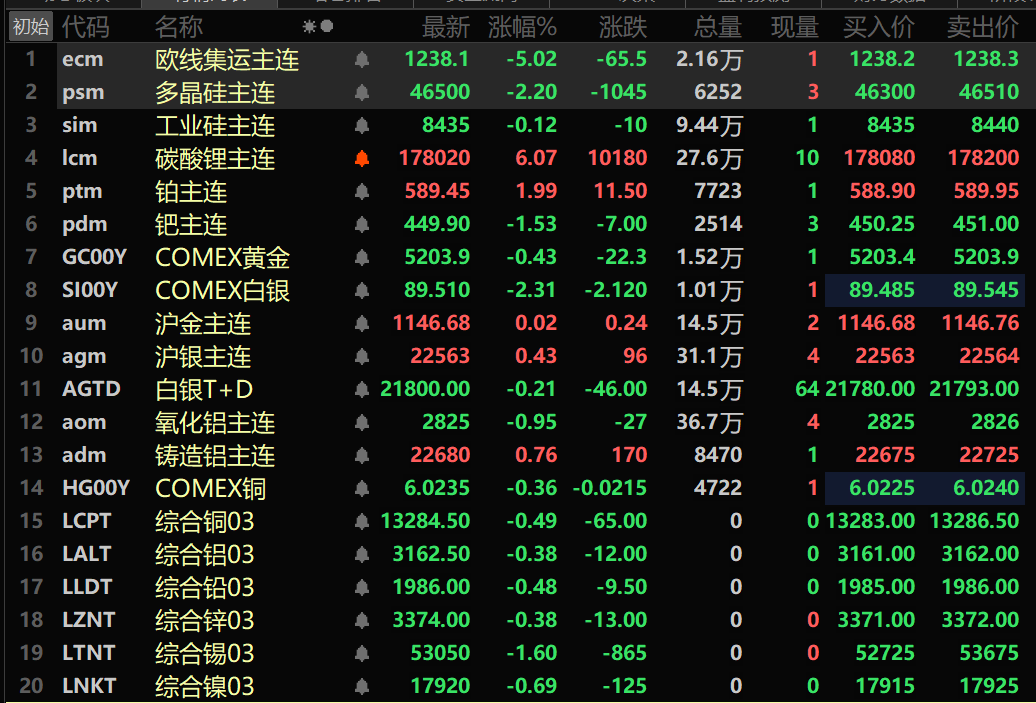1036x703 pixels.
Task: Click the volume 9.44万 for 工业硅主连
Action: [709, 126]
